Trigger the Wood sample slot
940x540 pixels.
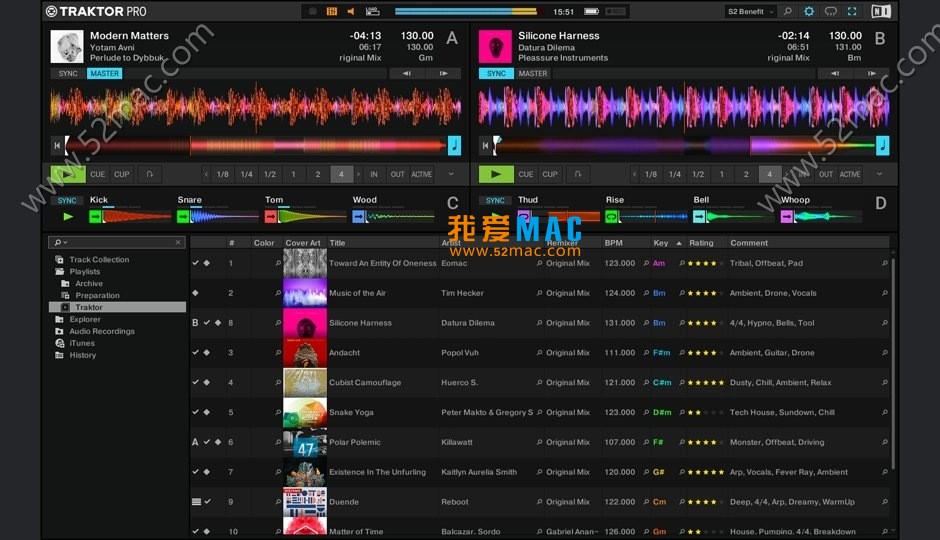point(358,217)
